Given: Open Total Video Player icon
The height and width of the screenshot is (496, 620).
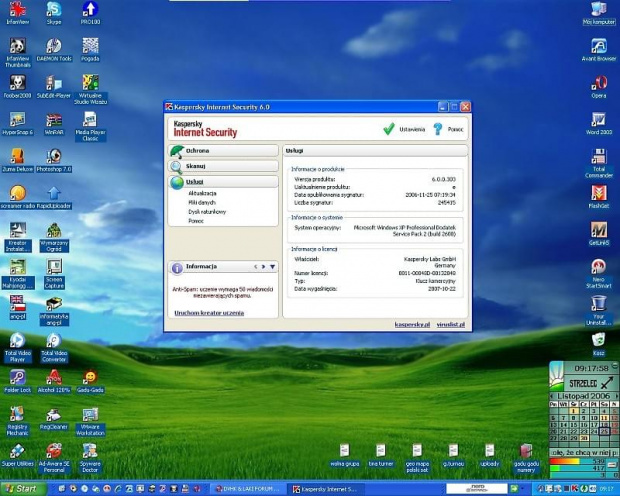Looking at the screenshot, I should 17,347.
